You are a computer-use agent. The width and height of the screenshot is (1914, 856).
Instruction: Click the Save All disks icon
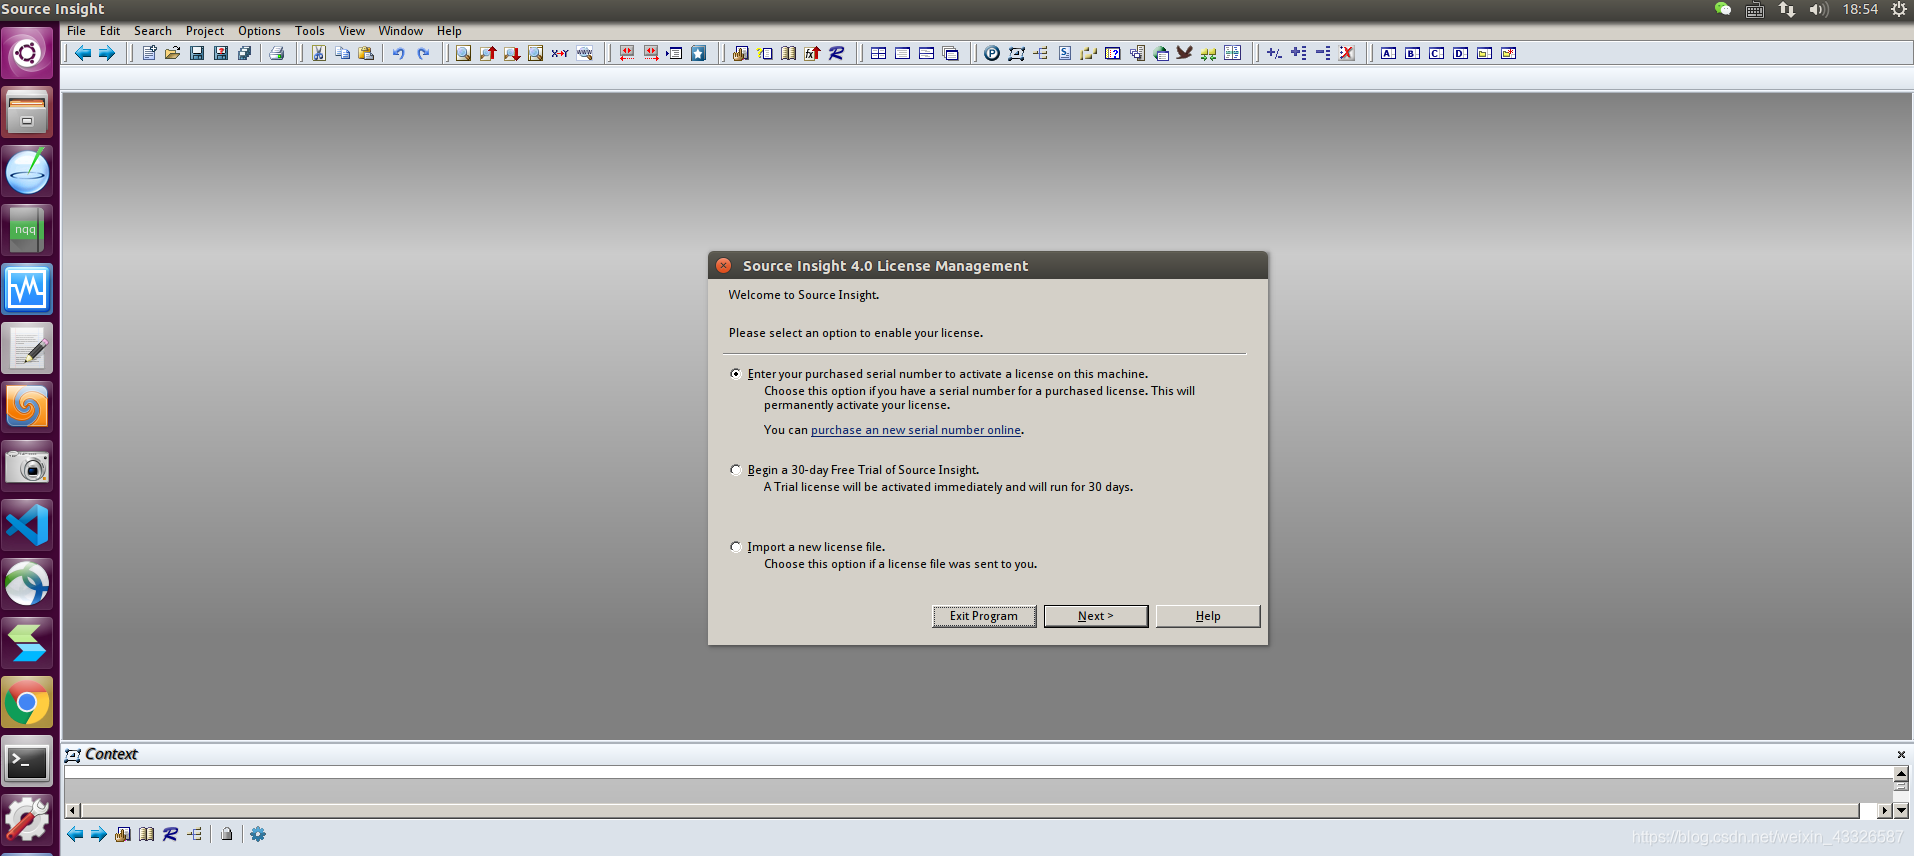point(244,53)
